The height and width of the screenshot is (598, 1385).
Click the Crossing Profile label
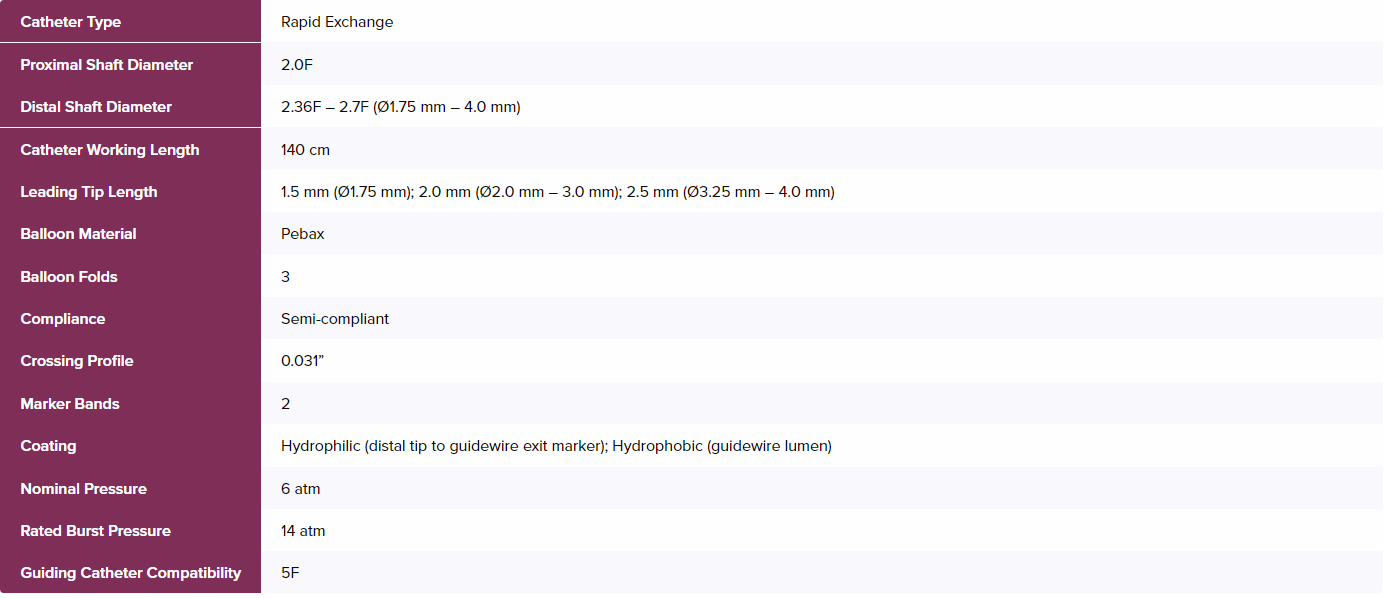coord(76,361)
